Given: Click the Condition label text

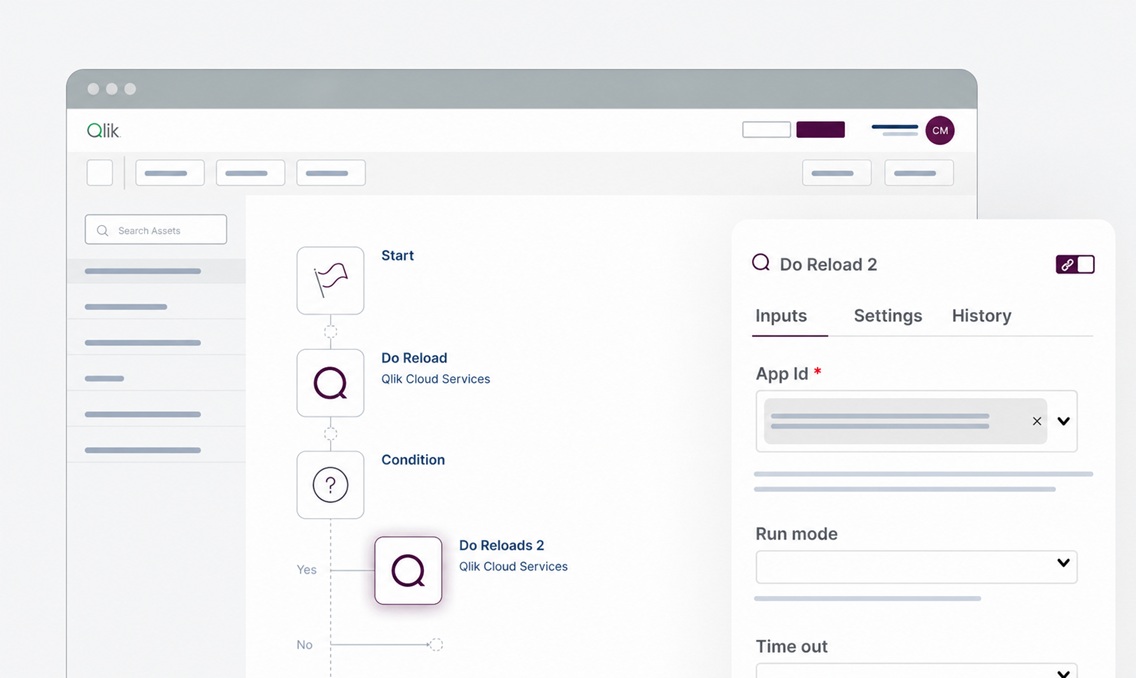Looking at the screenshot, I should pyautogui.click(x=413, y=460).
